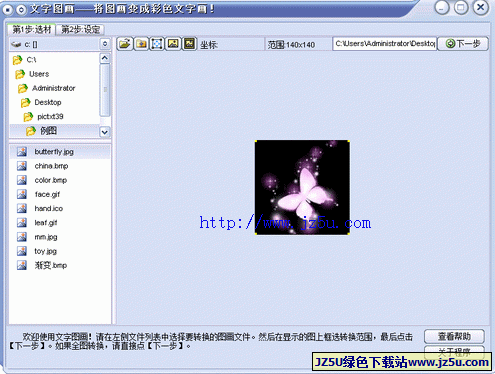495x374 pixels.
Task: Select the Users folder label
Action: tap(39, 74)
